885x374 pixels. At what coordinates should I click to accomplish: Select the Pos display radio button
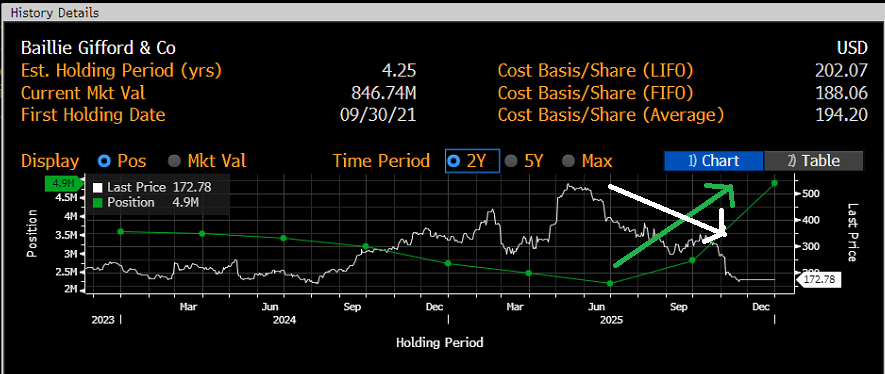[104, 161]
